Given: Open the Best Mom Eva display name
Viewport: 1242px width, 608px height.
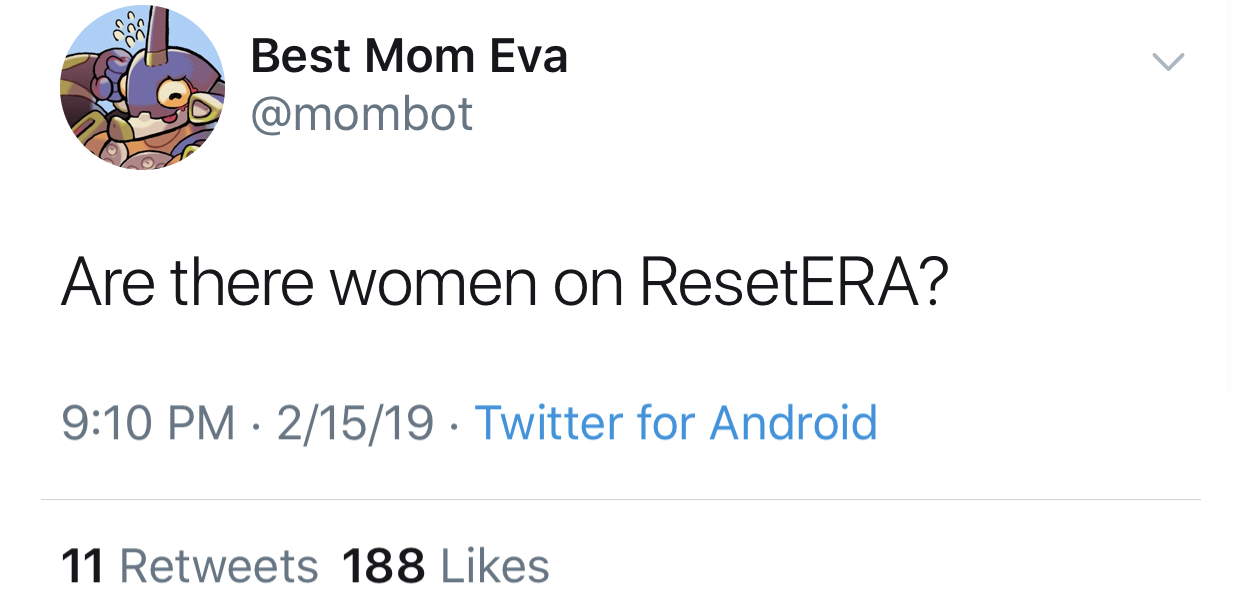Looking at the screenshot, I should [409, 55].
